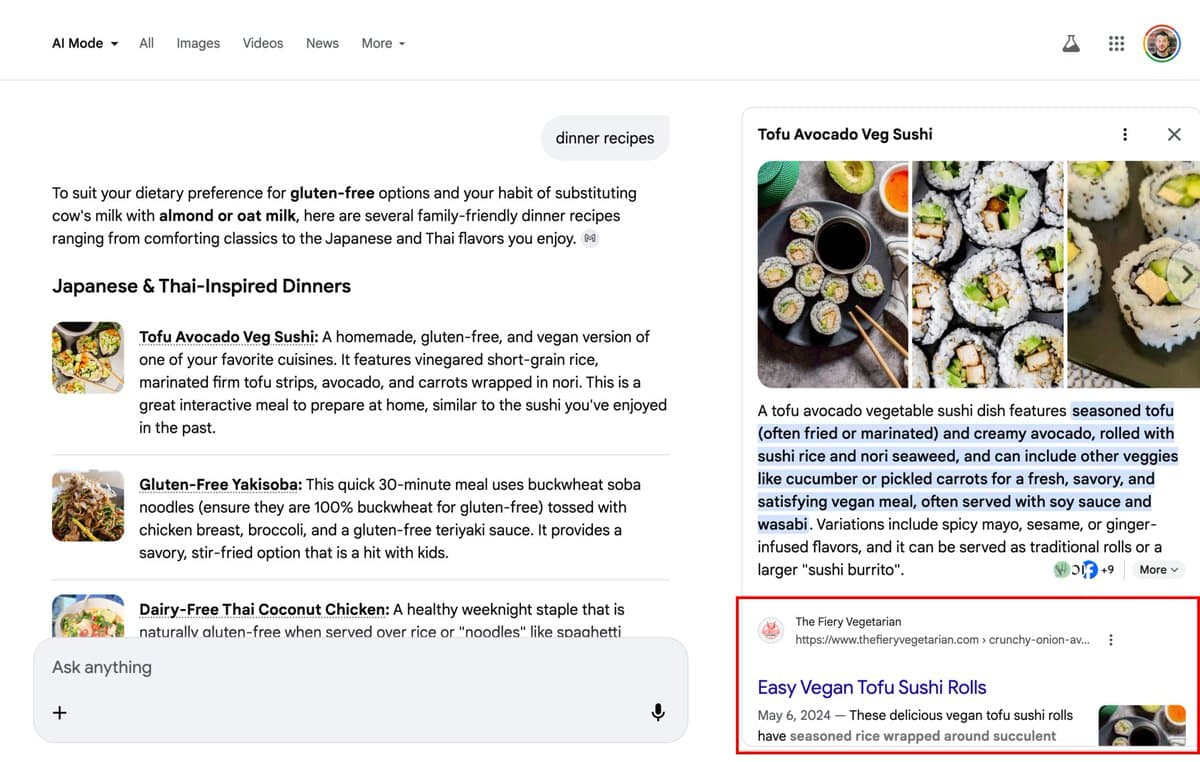Switch to the Images tab

(x=198, y=43)
